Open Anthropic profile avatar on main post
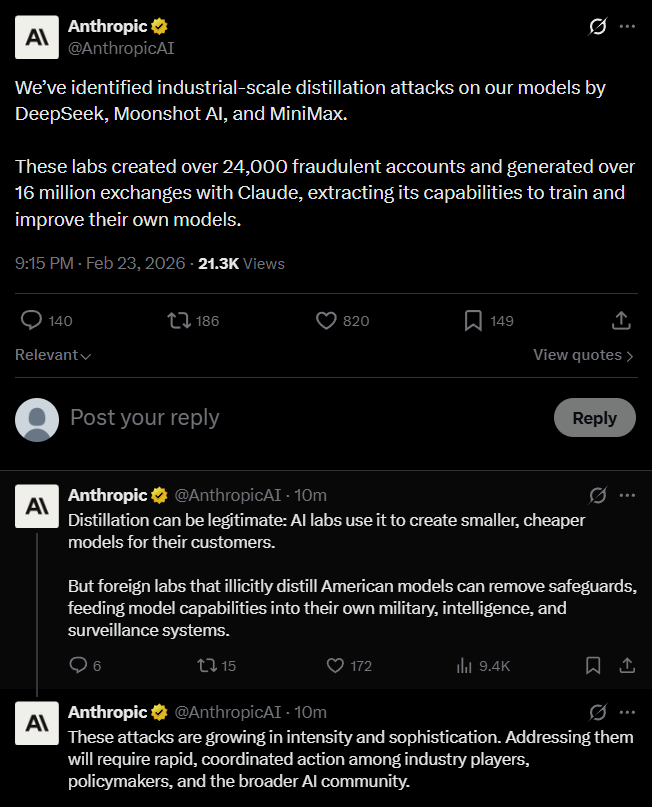 pyautogui.click(x=36, y=38)
